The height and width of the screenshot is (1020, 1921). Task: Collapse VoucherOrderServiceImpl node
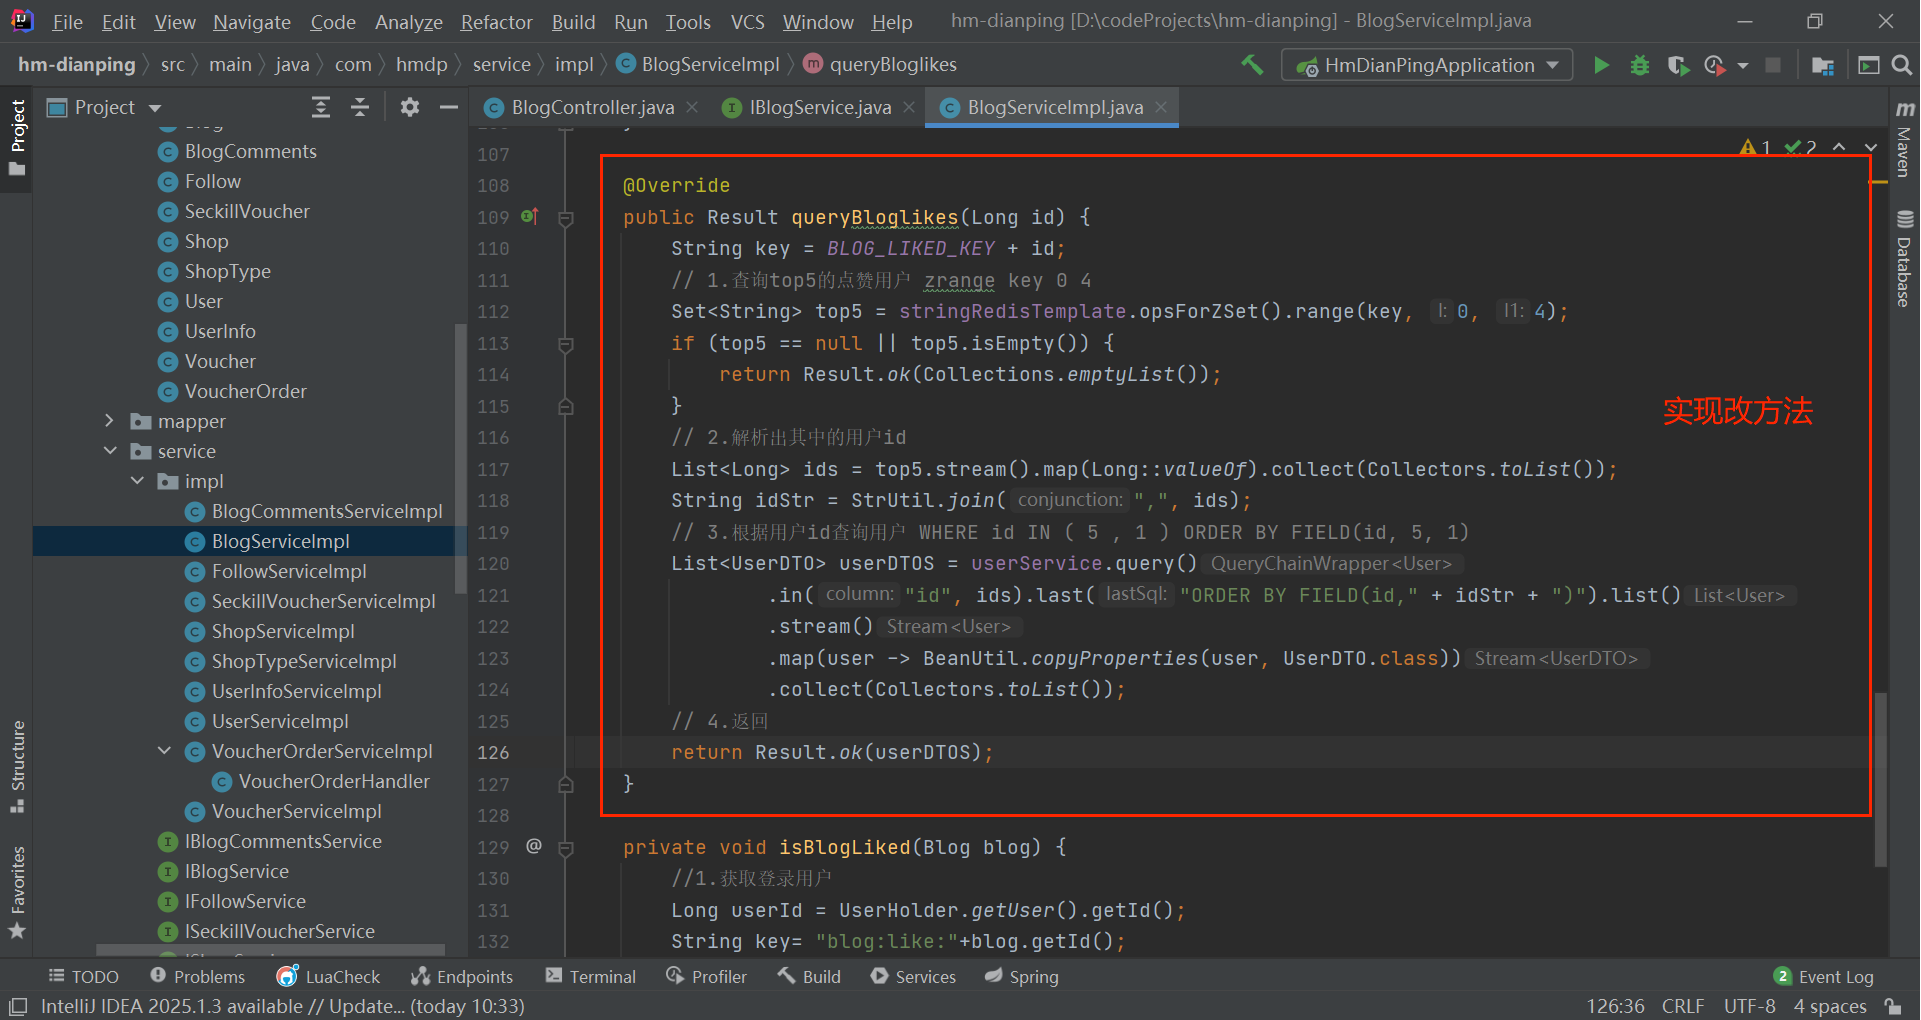[x=164, y=751]
